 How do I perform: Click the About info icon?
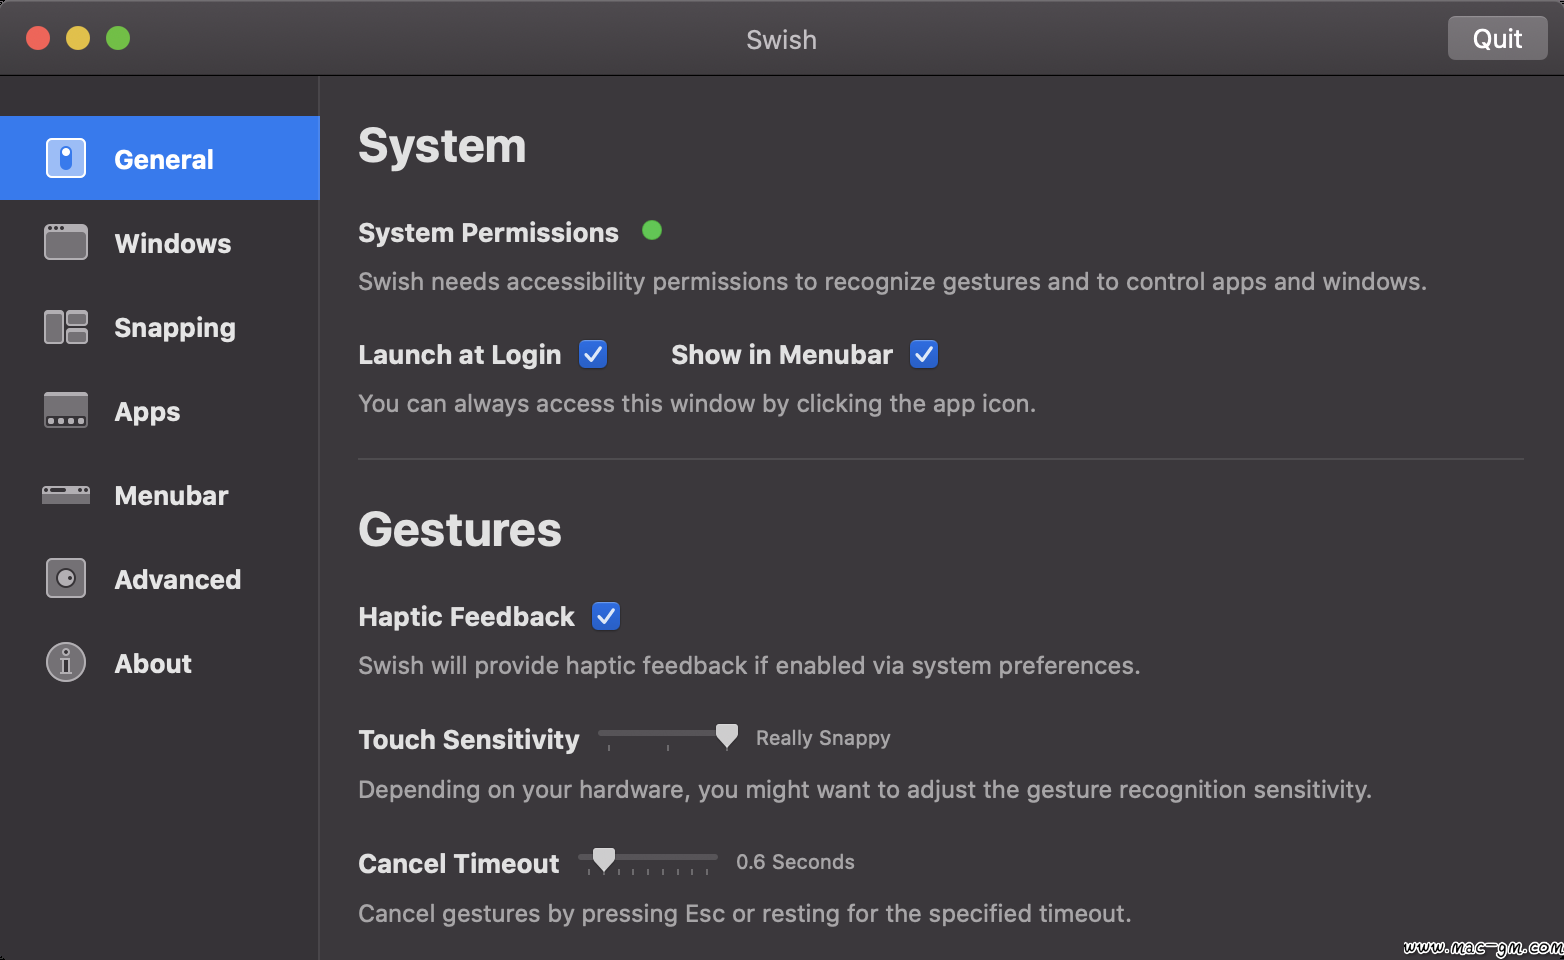pyautogui.click(x=66, y=662)
